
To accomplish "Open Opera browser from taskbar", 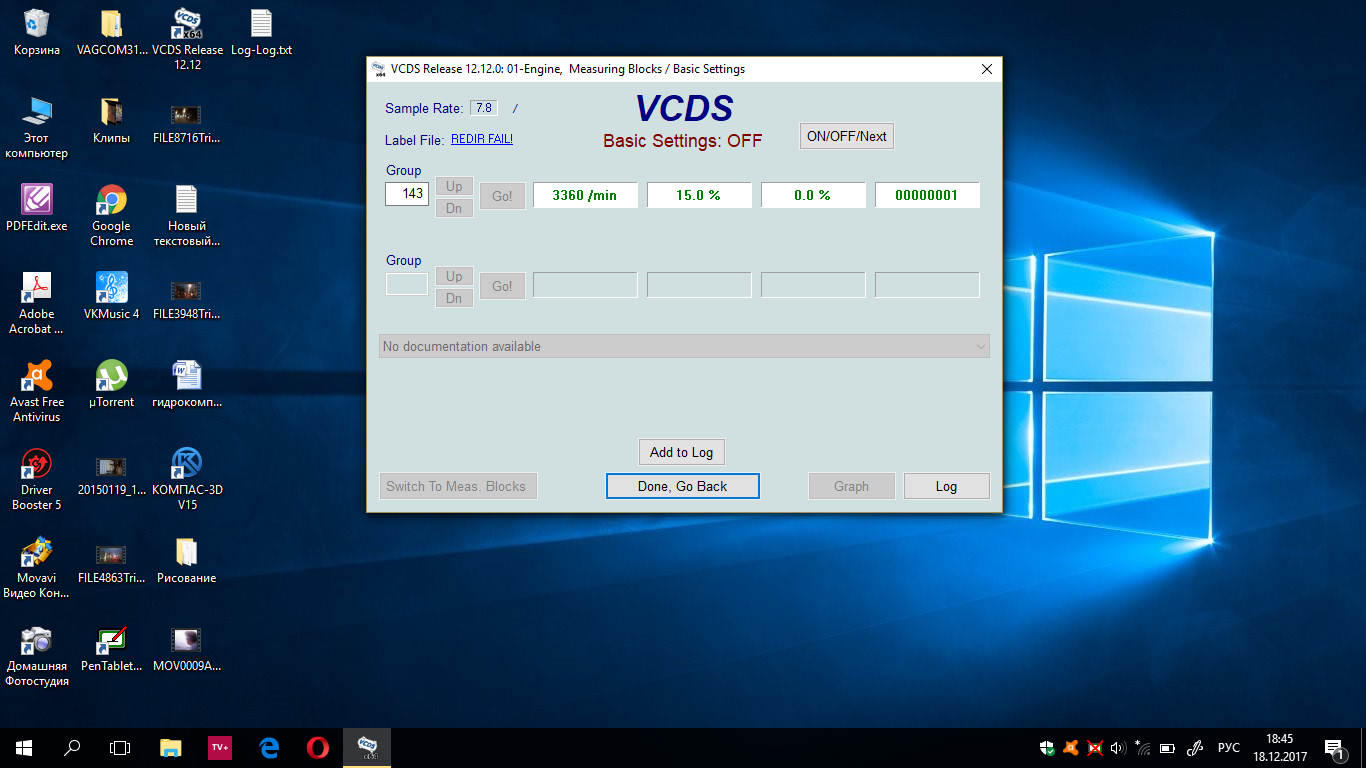I will point(318,747).
